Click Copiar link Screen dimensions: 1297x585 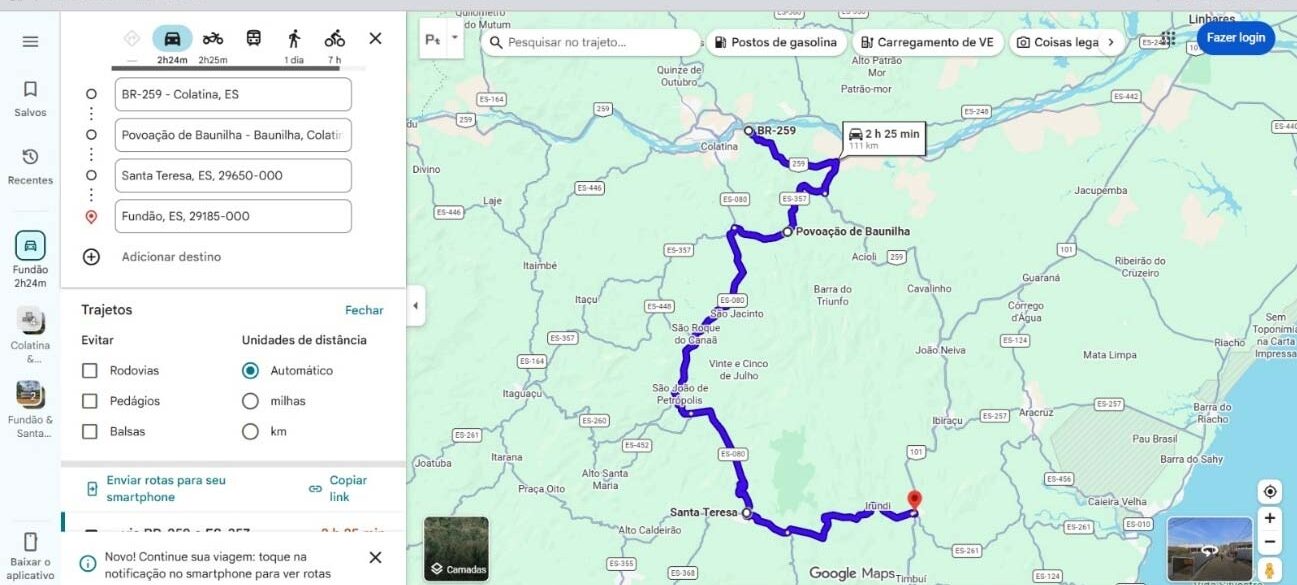[x=349, y=489]
